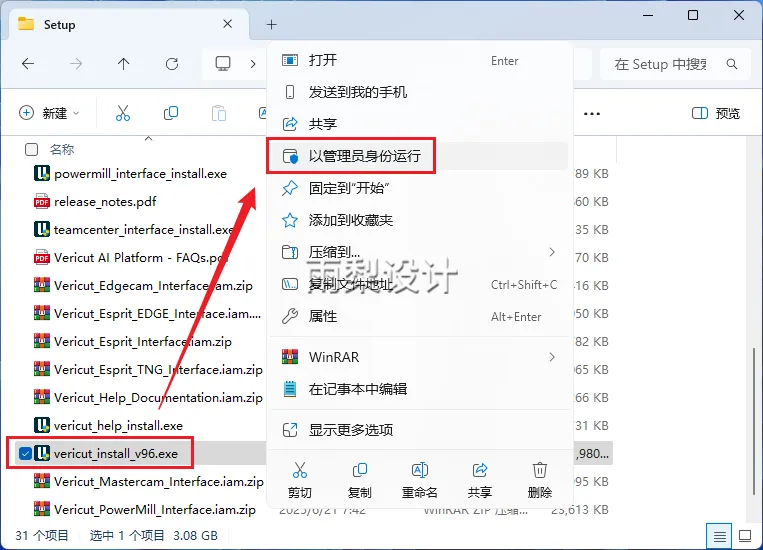
Task: Choose 在记事本中编辑 in context menu
Action: pos(419,389)
